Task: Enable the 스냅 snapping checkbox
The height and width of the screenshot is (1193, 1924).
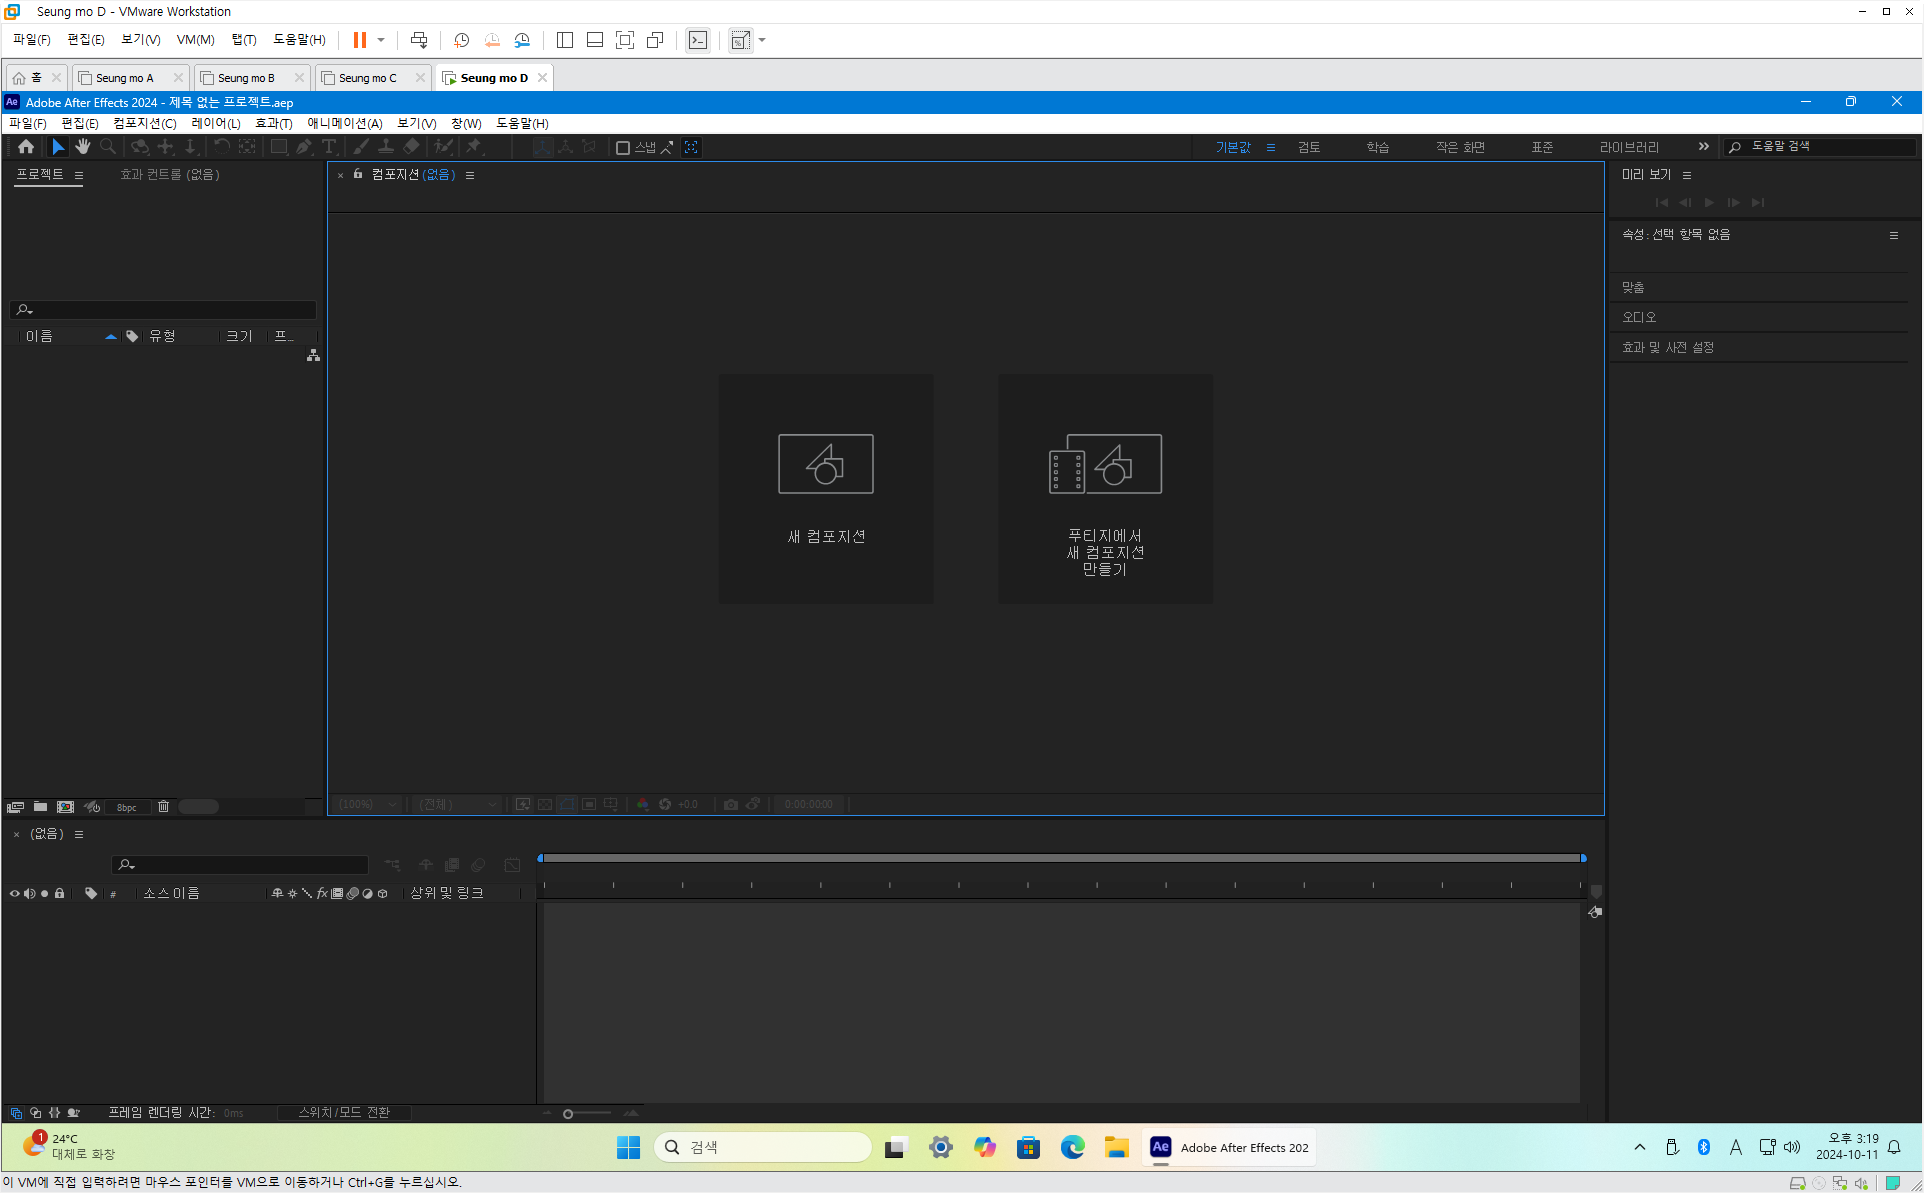Action: (x=623, y=148)
